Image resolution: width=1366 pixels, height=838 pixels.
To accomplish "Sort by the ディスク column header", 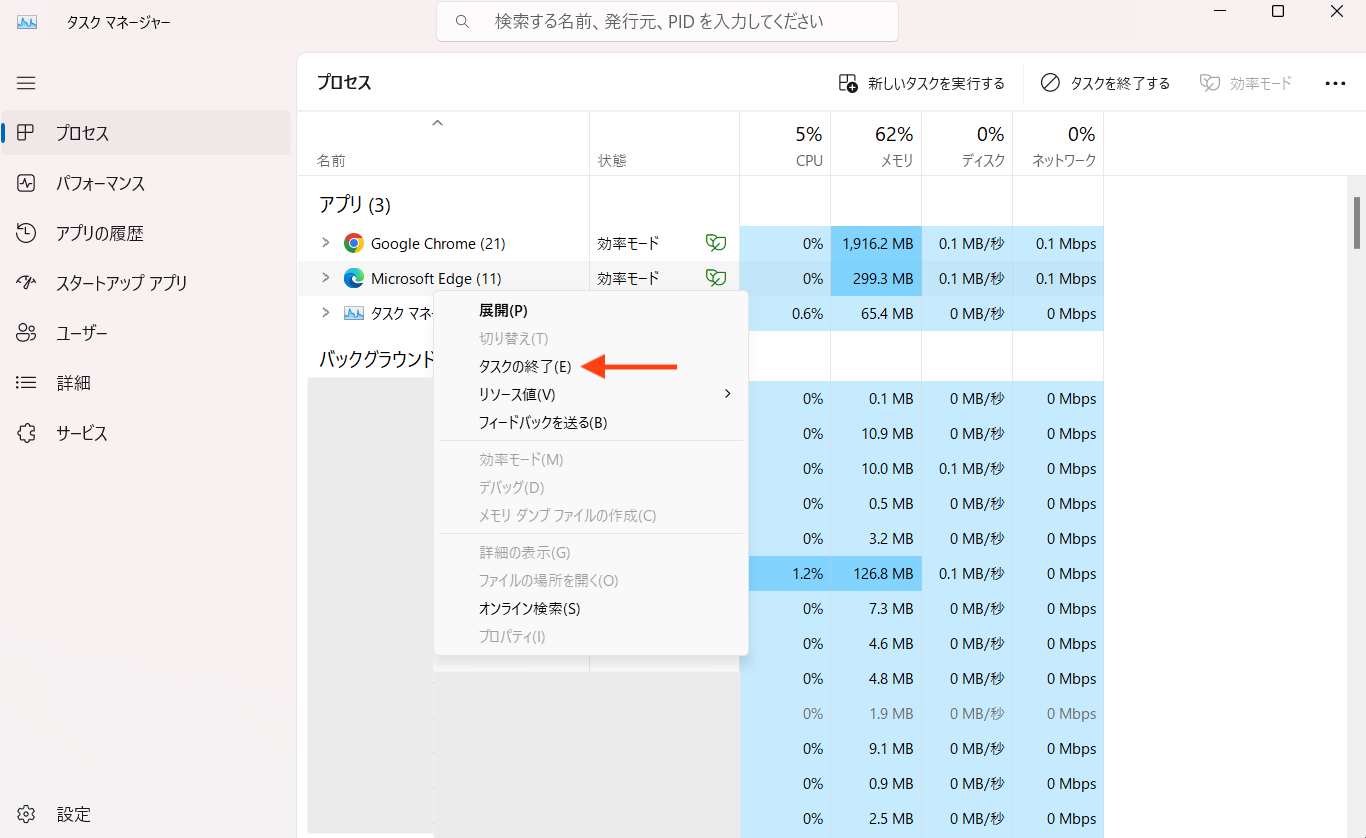I will (x=967, y=144).
